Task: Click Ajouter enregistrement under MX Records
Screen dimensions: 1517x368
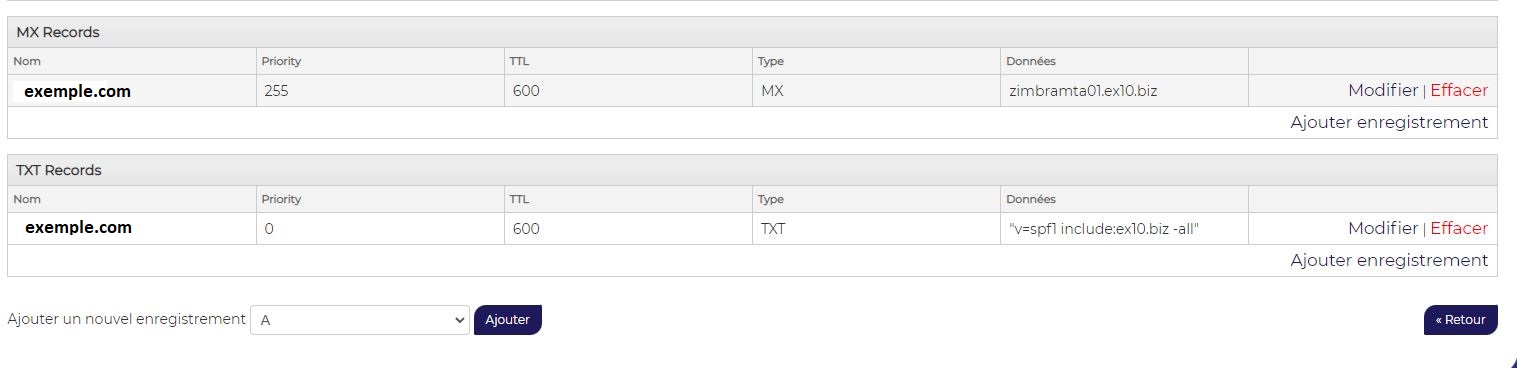Action: click(1389, 123)
